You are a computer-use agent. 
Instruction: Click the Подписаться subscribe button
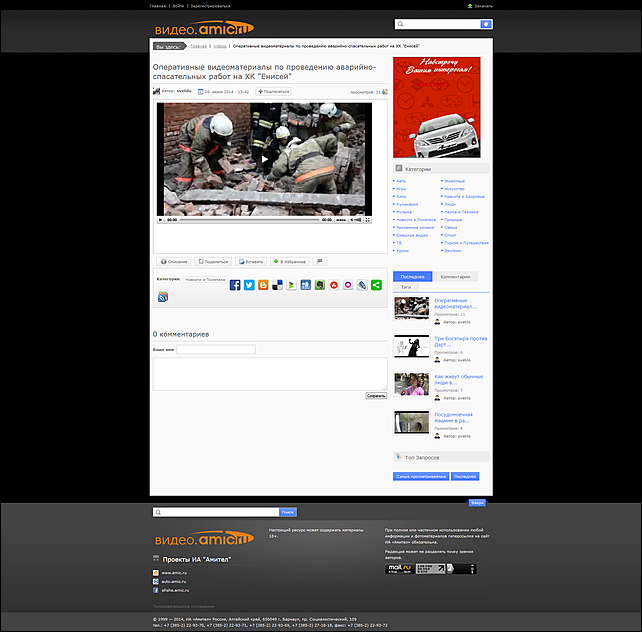click(273, 91)
